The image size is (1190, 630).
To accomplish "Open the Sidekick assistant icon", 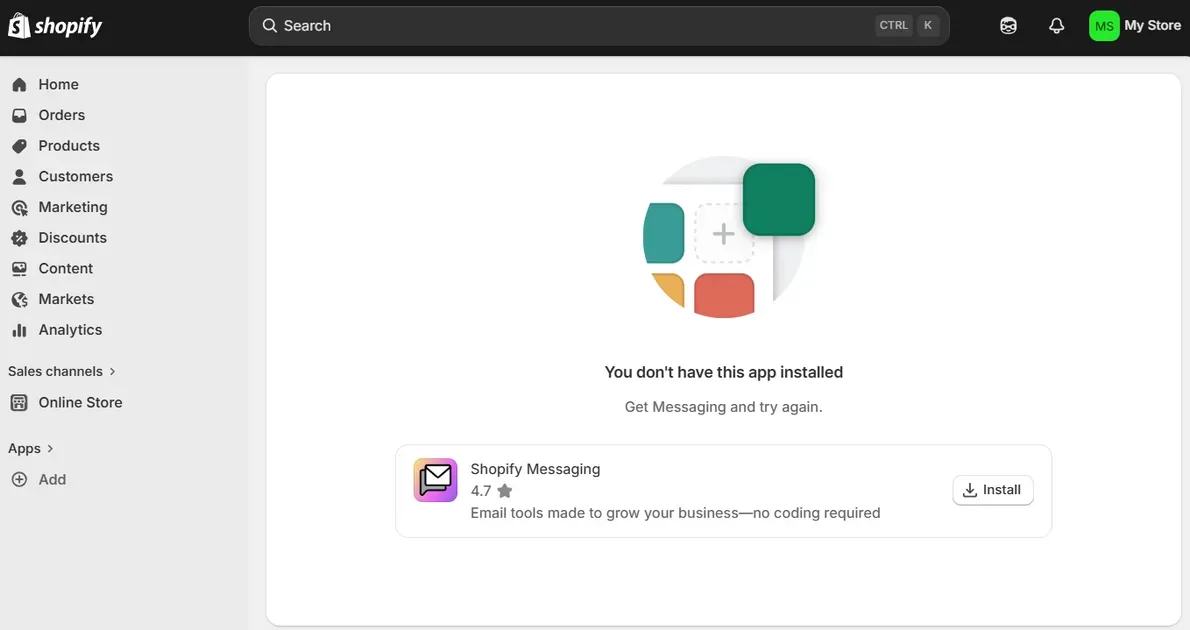I will coord(1008,26).
